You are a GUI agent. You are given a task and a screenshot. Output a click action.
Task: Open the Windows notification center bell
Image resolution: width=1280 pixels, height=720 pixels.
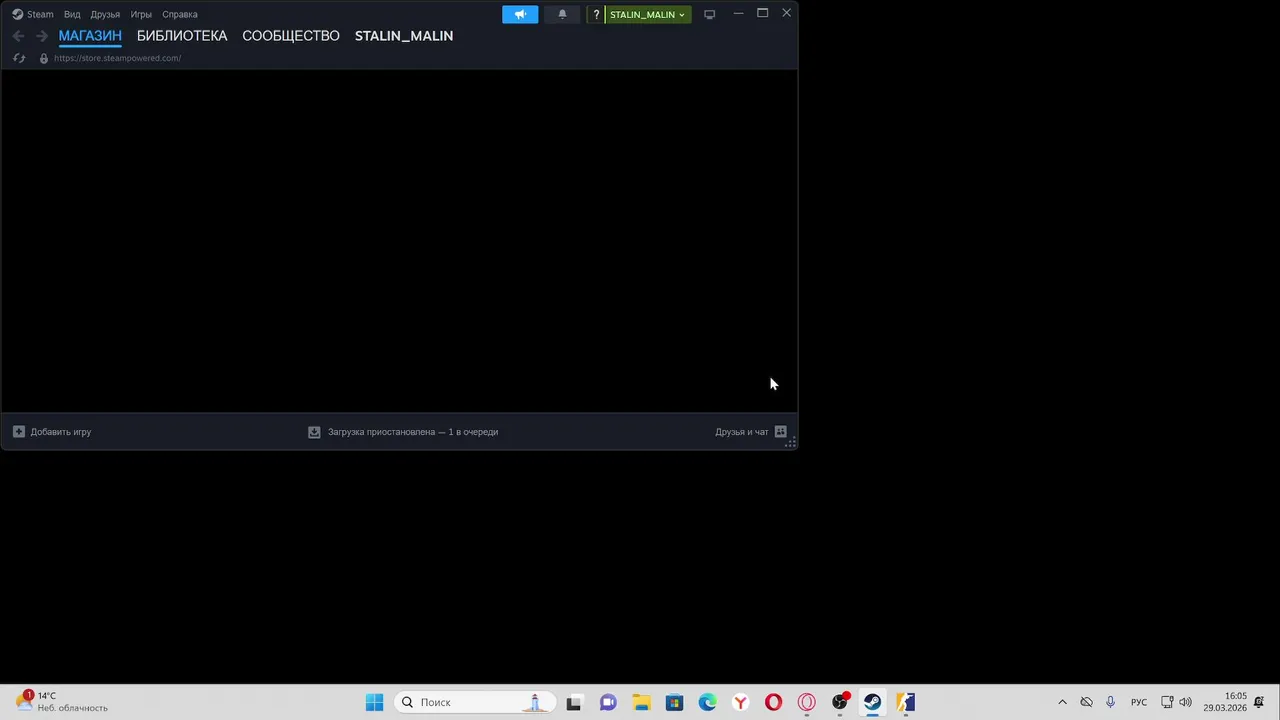[1259, 702]
